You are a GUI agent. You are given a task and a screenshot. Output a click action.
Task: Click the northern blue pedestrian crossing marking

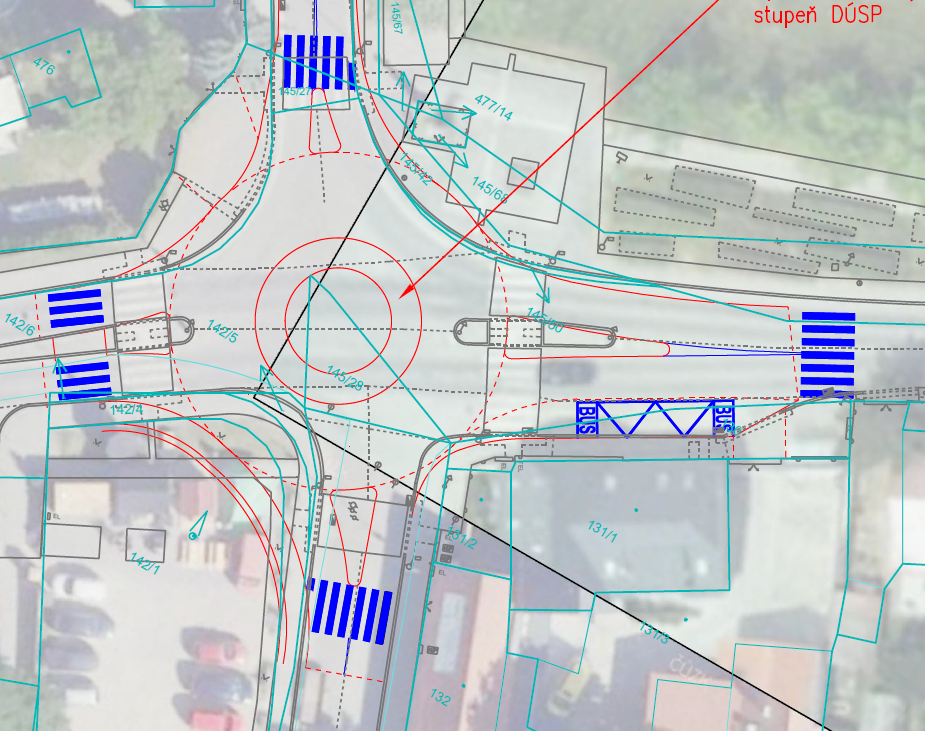click(318, 62)
